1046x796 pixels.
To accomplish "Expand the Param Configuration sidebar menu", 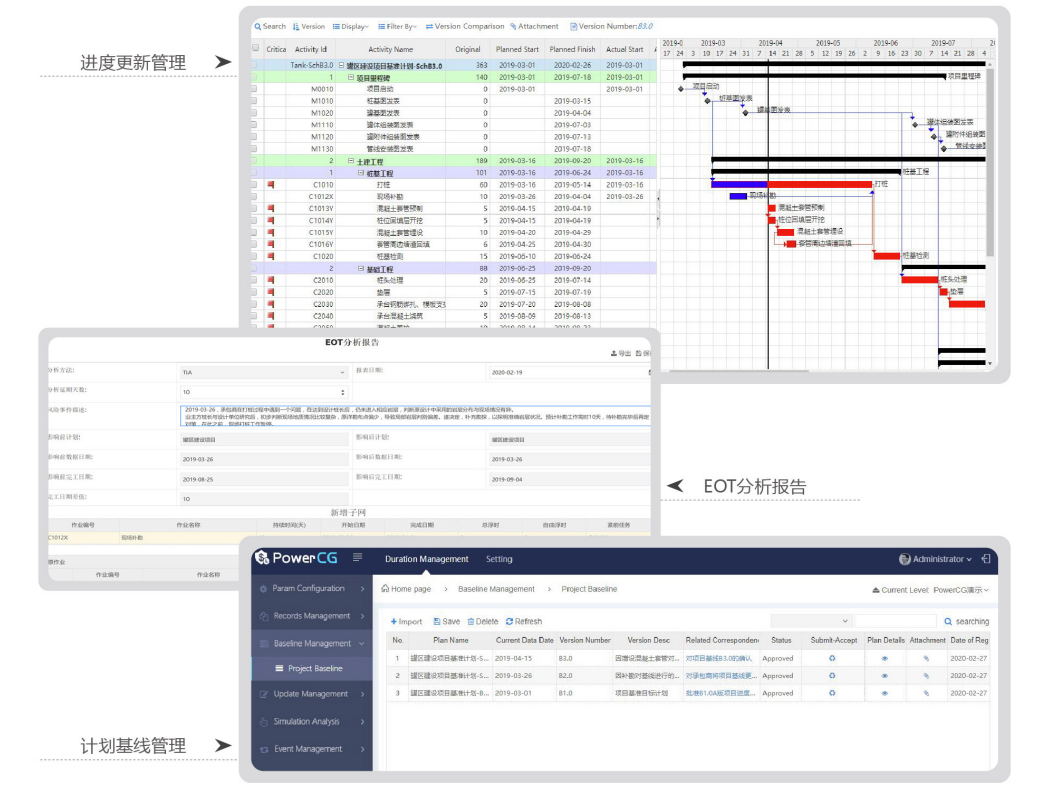I will tap(312, 588).
